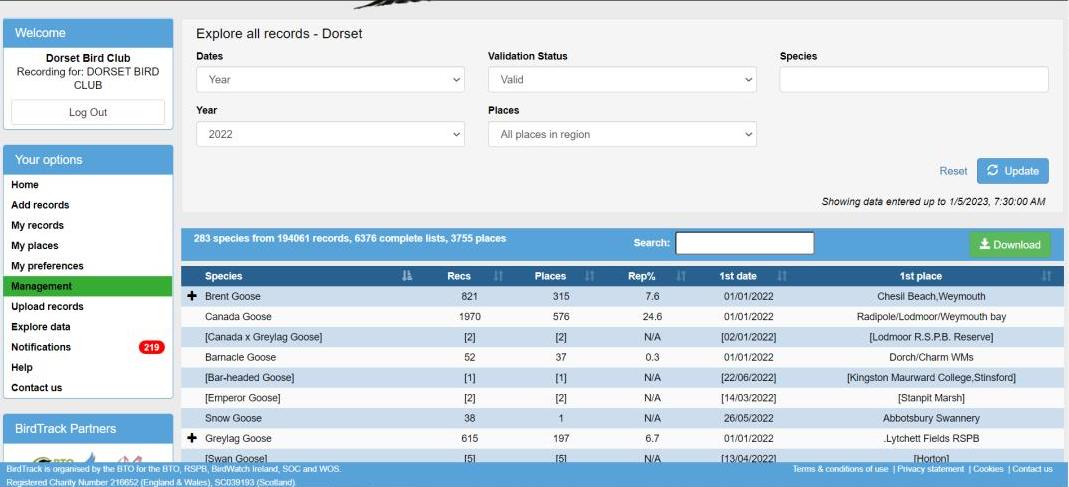The height and width of the screenshot is (487, 1069).
Task: Click the Reset link
Action: click(x=953, y=171)
